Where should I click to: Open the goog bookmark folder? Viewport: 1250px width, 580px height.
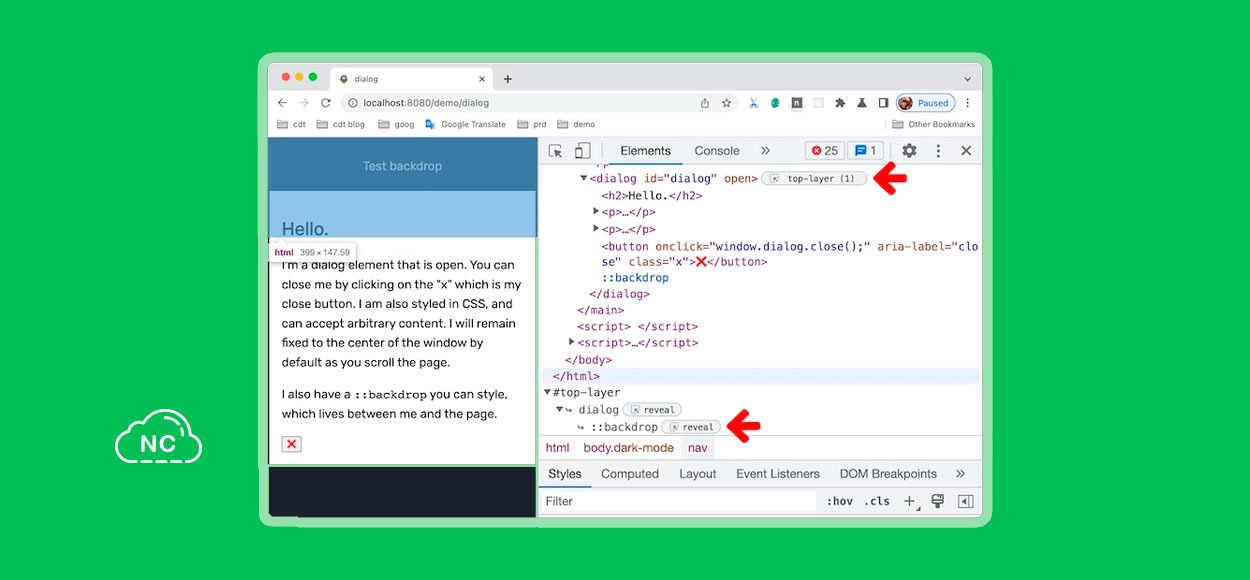pos(395,125)
